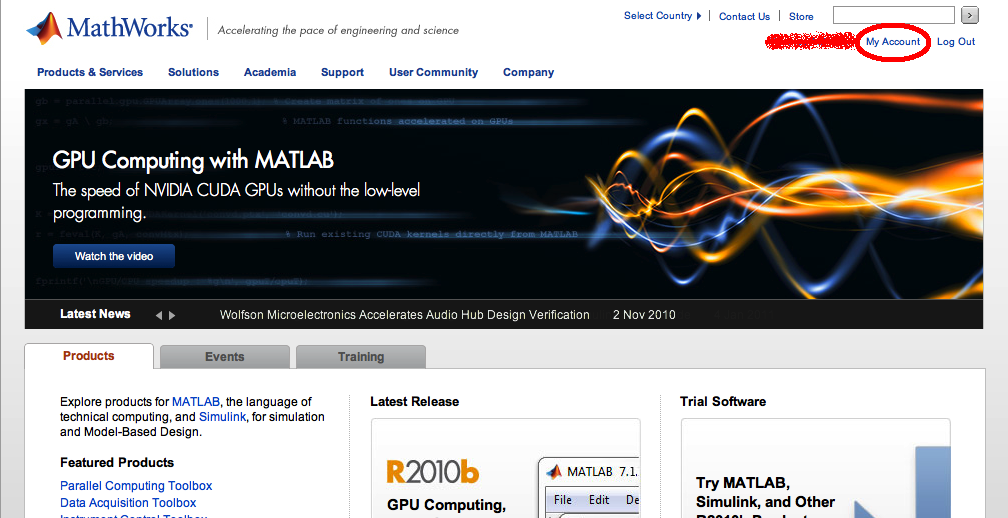
Task: Open the Products & Services menu
Action: coord(90,72)
